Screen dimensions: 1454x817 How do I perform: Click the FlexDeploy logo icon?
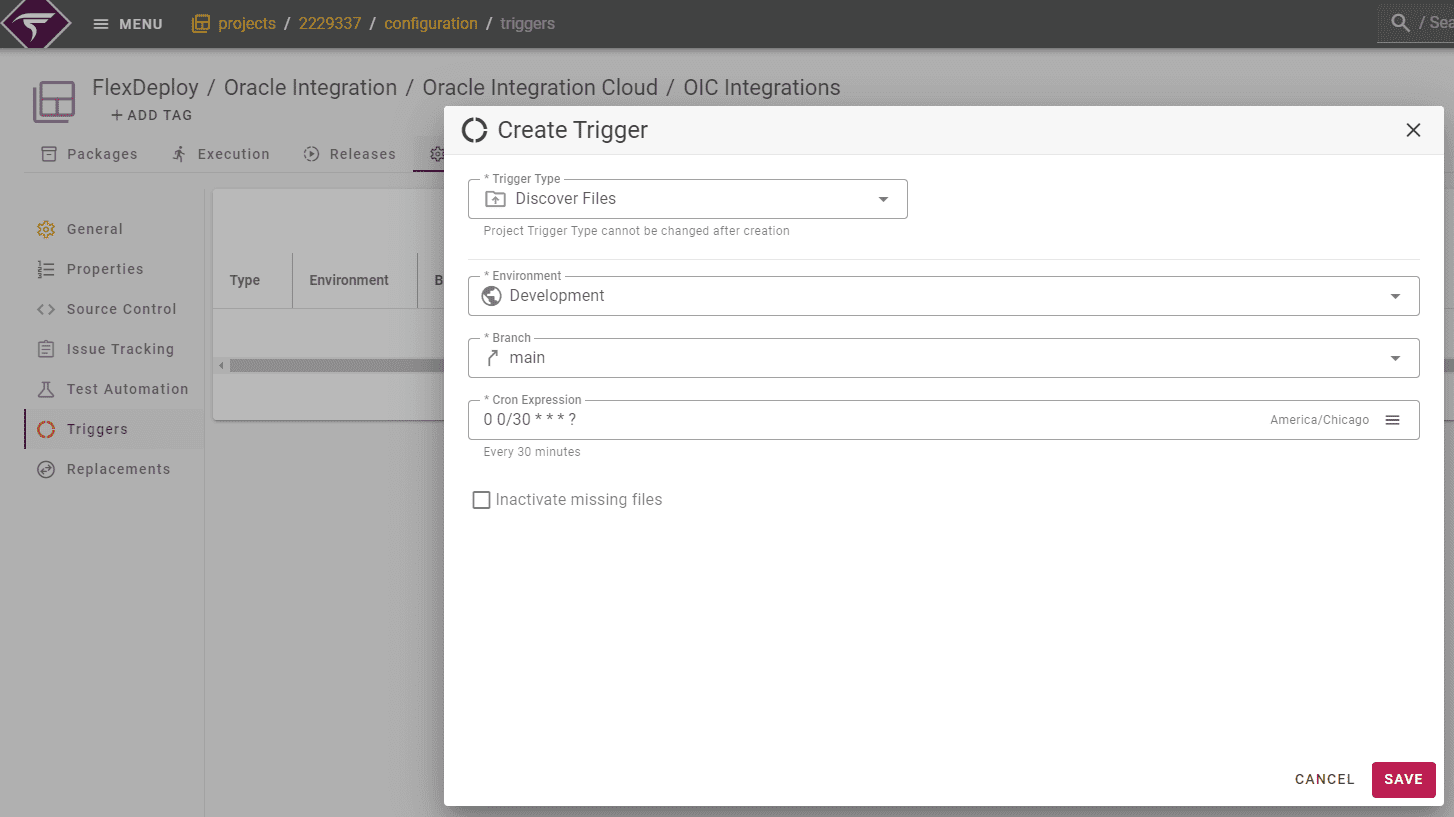coord(36,23)
